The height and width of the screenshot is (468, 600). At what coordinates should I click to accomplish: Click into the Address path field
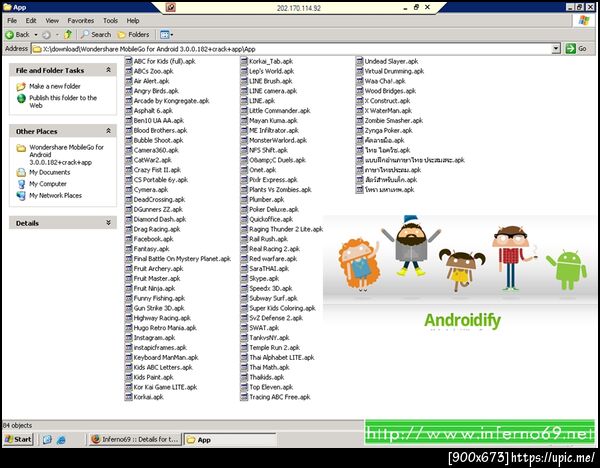point(292,49)
